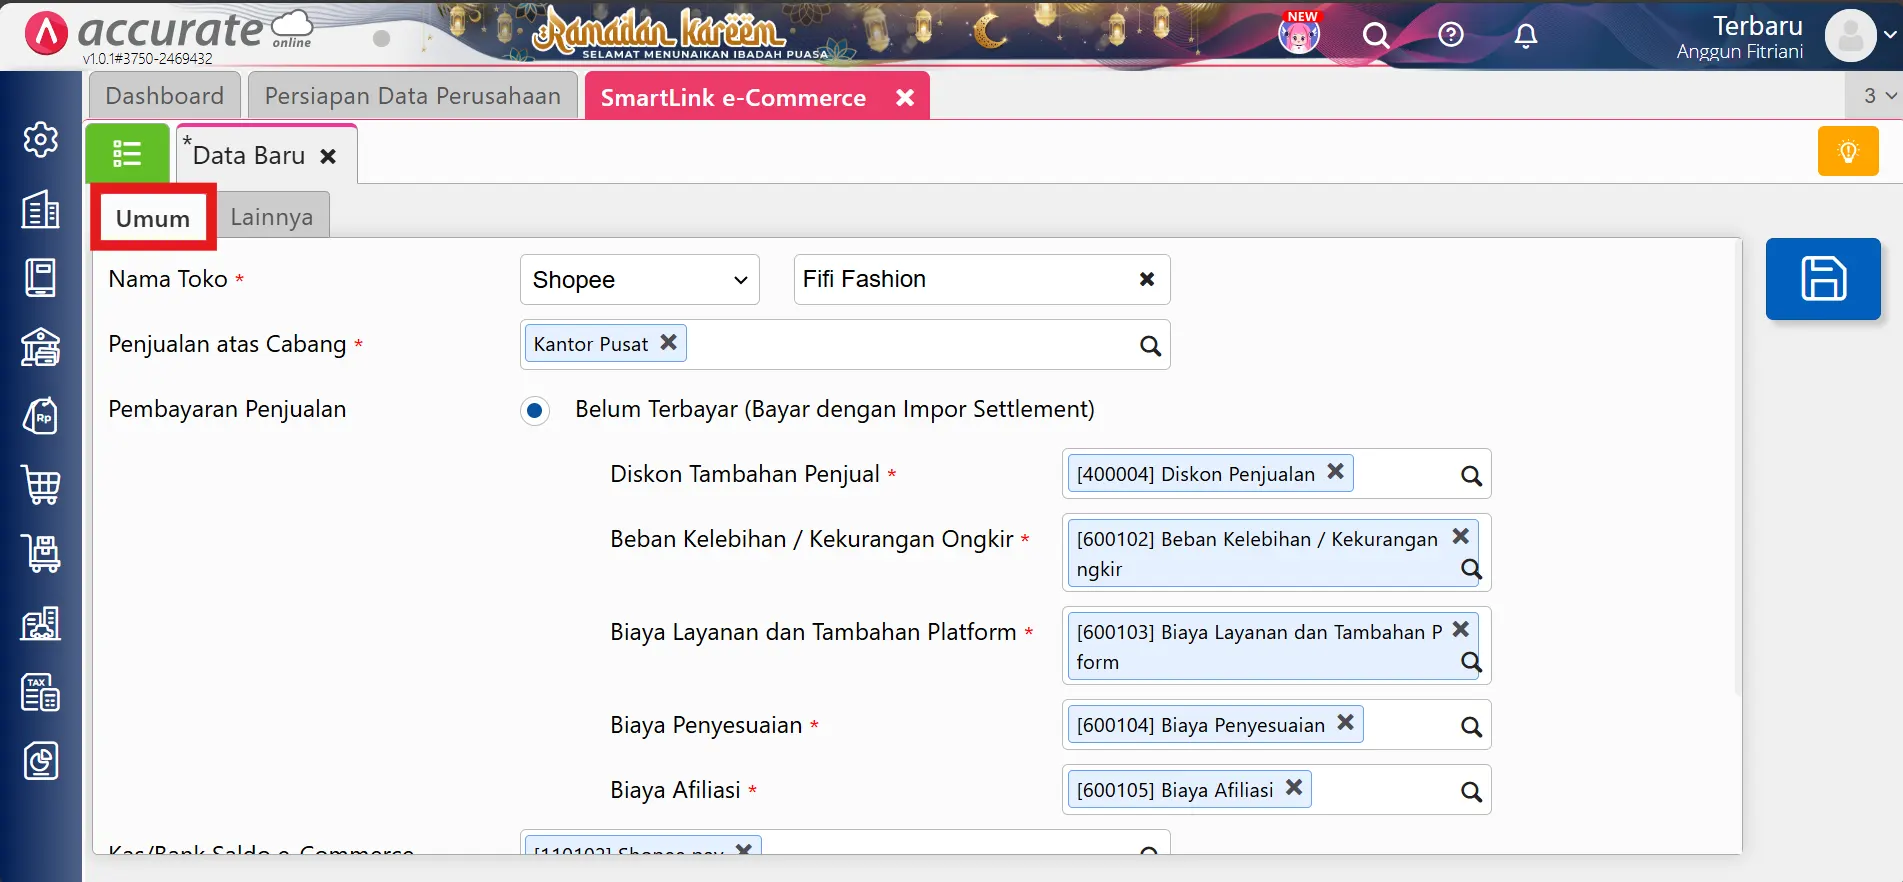The width and height of the screenshot is (1903, 882).
Task: Open the settings gear in sidebar
Action: (41, 139)
